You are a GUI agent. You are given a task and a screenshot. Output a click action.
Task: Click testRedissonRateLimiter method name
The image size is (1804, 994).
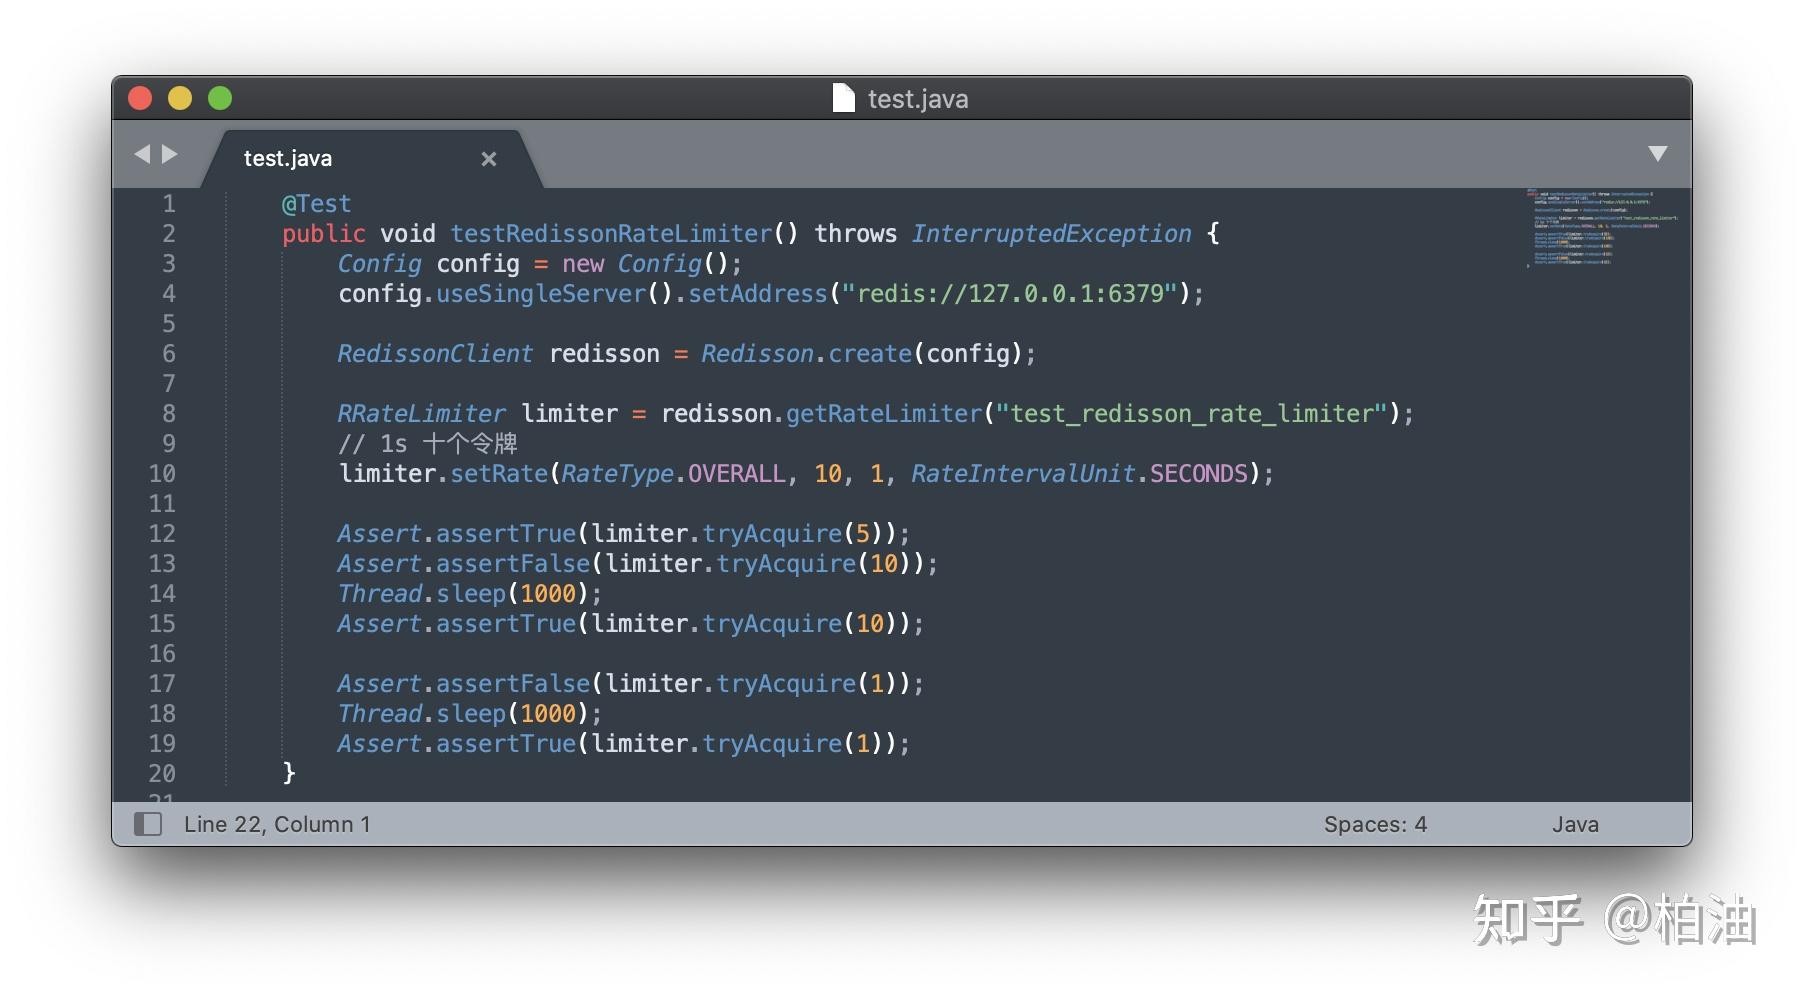611,234
